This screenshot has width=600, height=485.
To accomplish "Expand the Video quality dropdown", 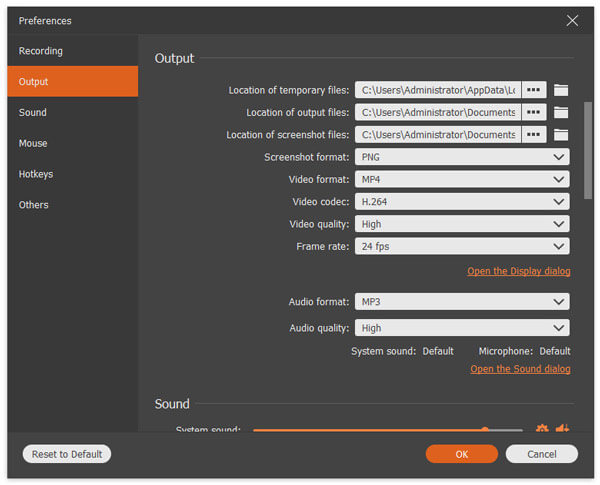I will [x=462, y=224].
